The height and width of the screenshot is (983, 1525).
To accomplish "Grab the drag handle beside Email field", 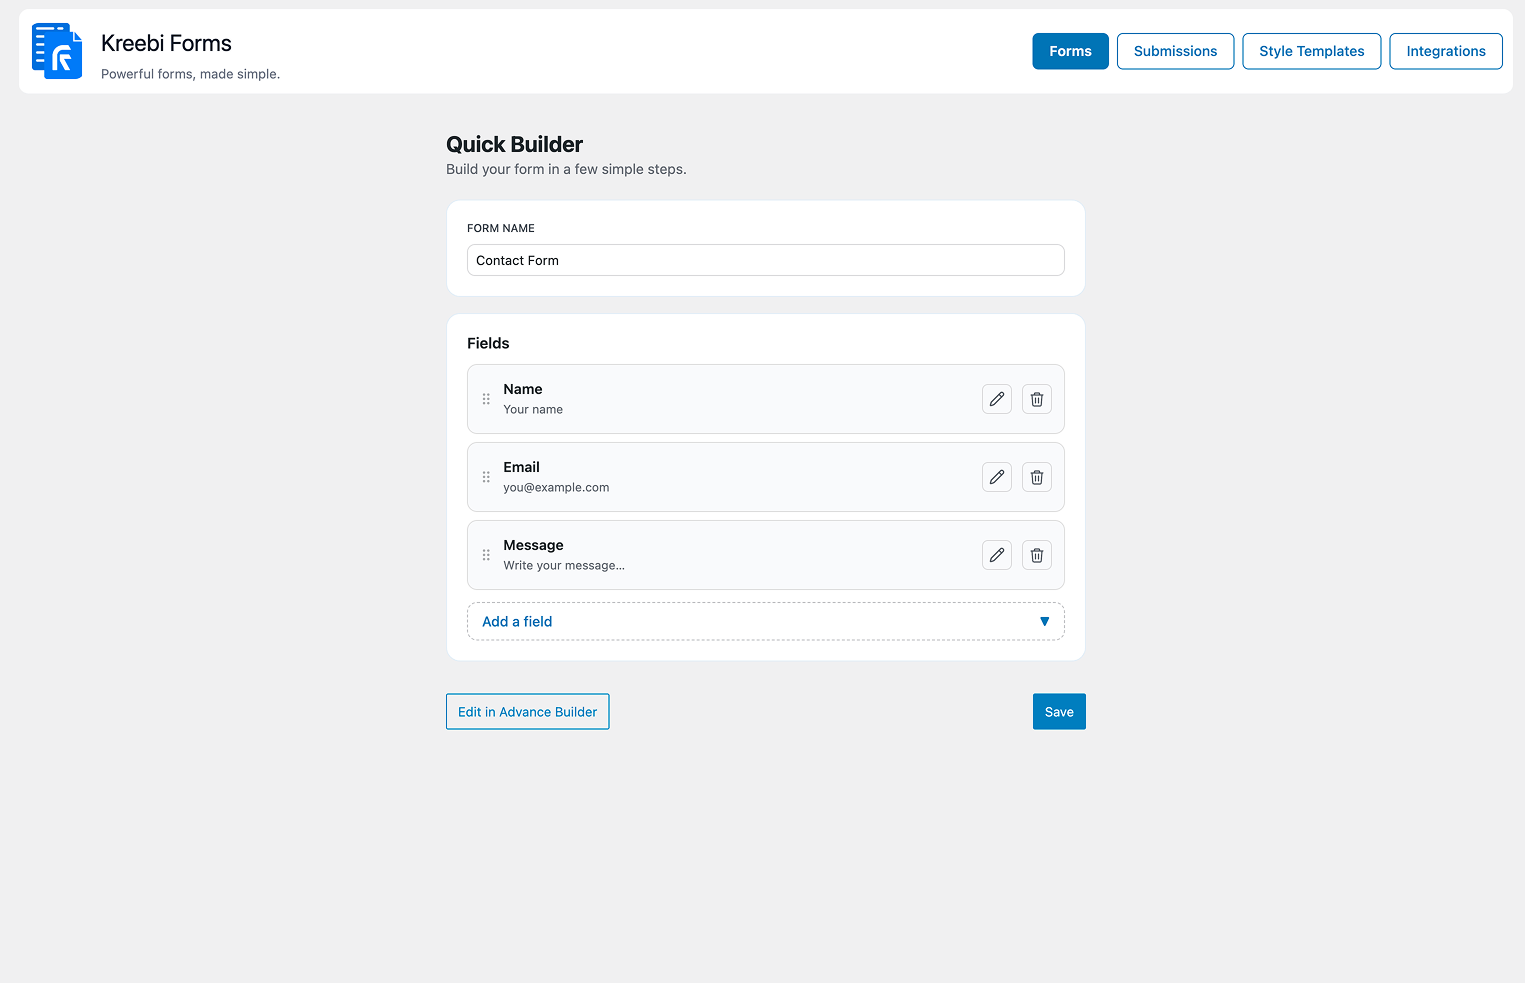I will 486,476.
